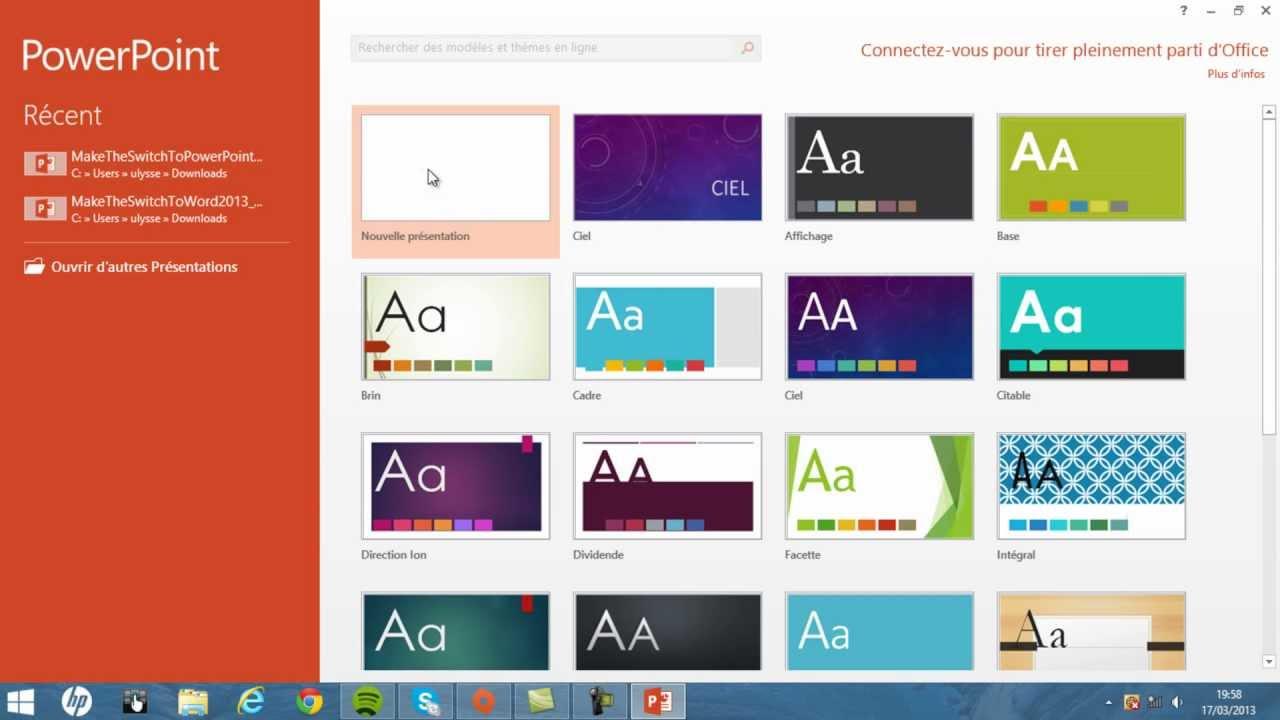Select the Ciel theme showing AA letters
1280x720 pixels.
pyautogui.click(x=879, y=327)
